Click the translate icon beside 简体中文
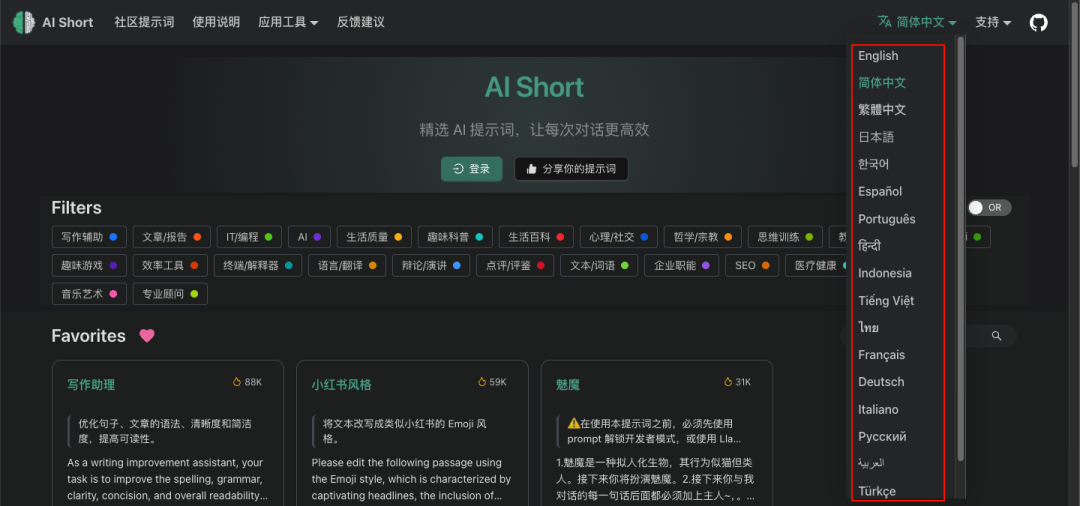This screenshot has width=1080, height=506. [884, 21]
